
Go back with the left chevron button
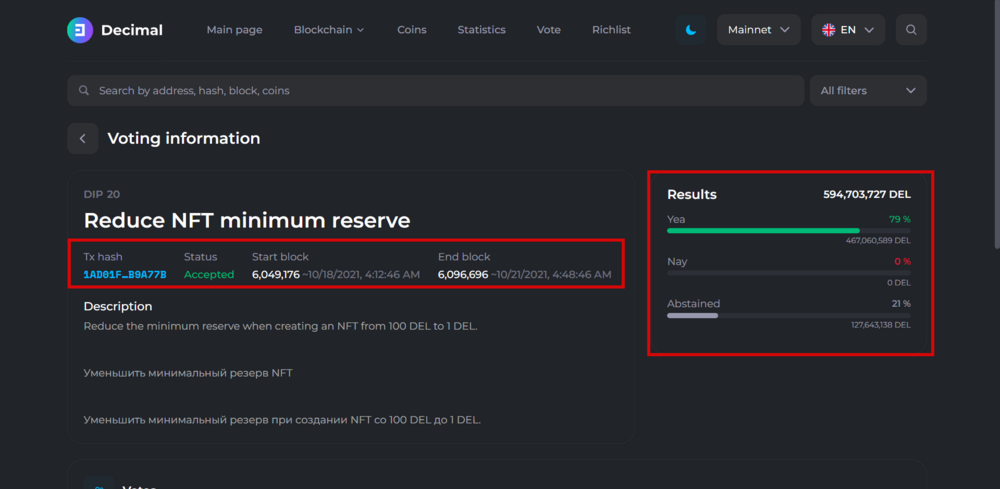click(83, 138)
